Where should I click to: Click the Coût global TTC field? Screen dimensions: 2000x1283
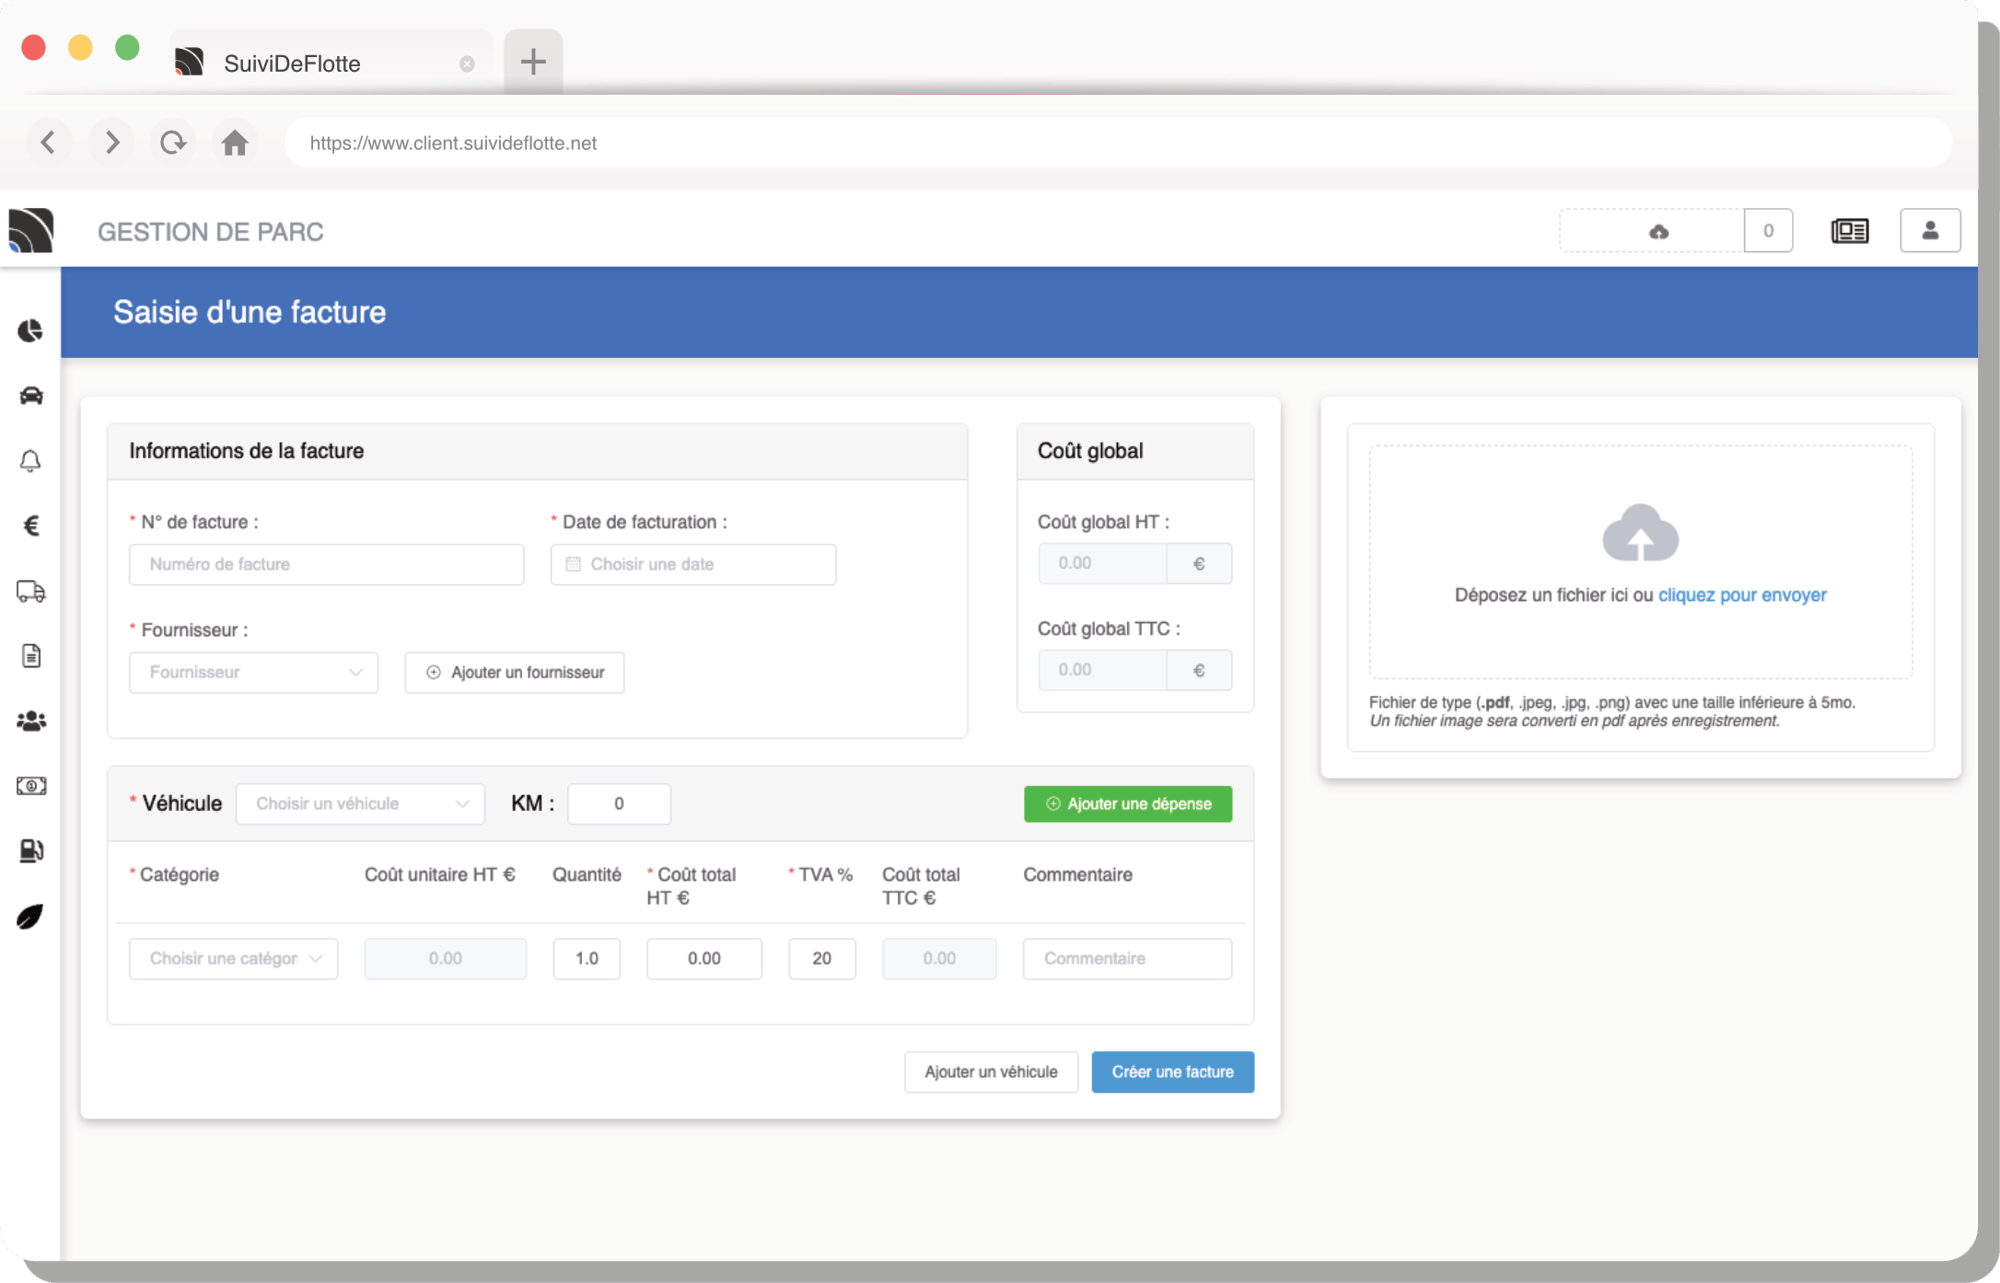click(1102, 670)
